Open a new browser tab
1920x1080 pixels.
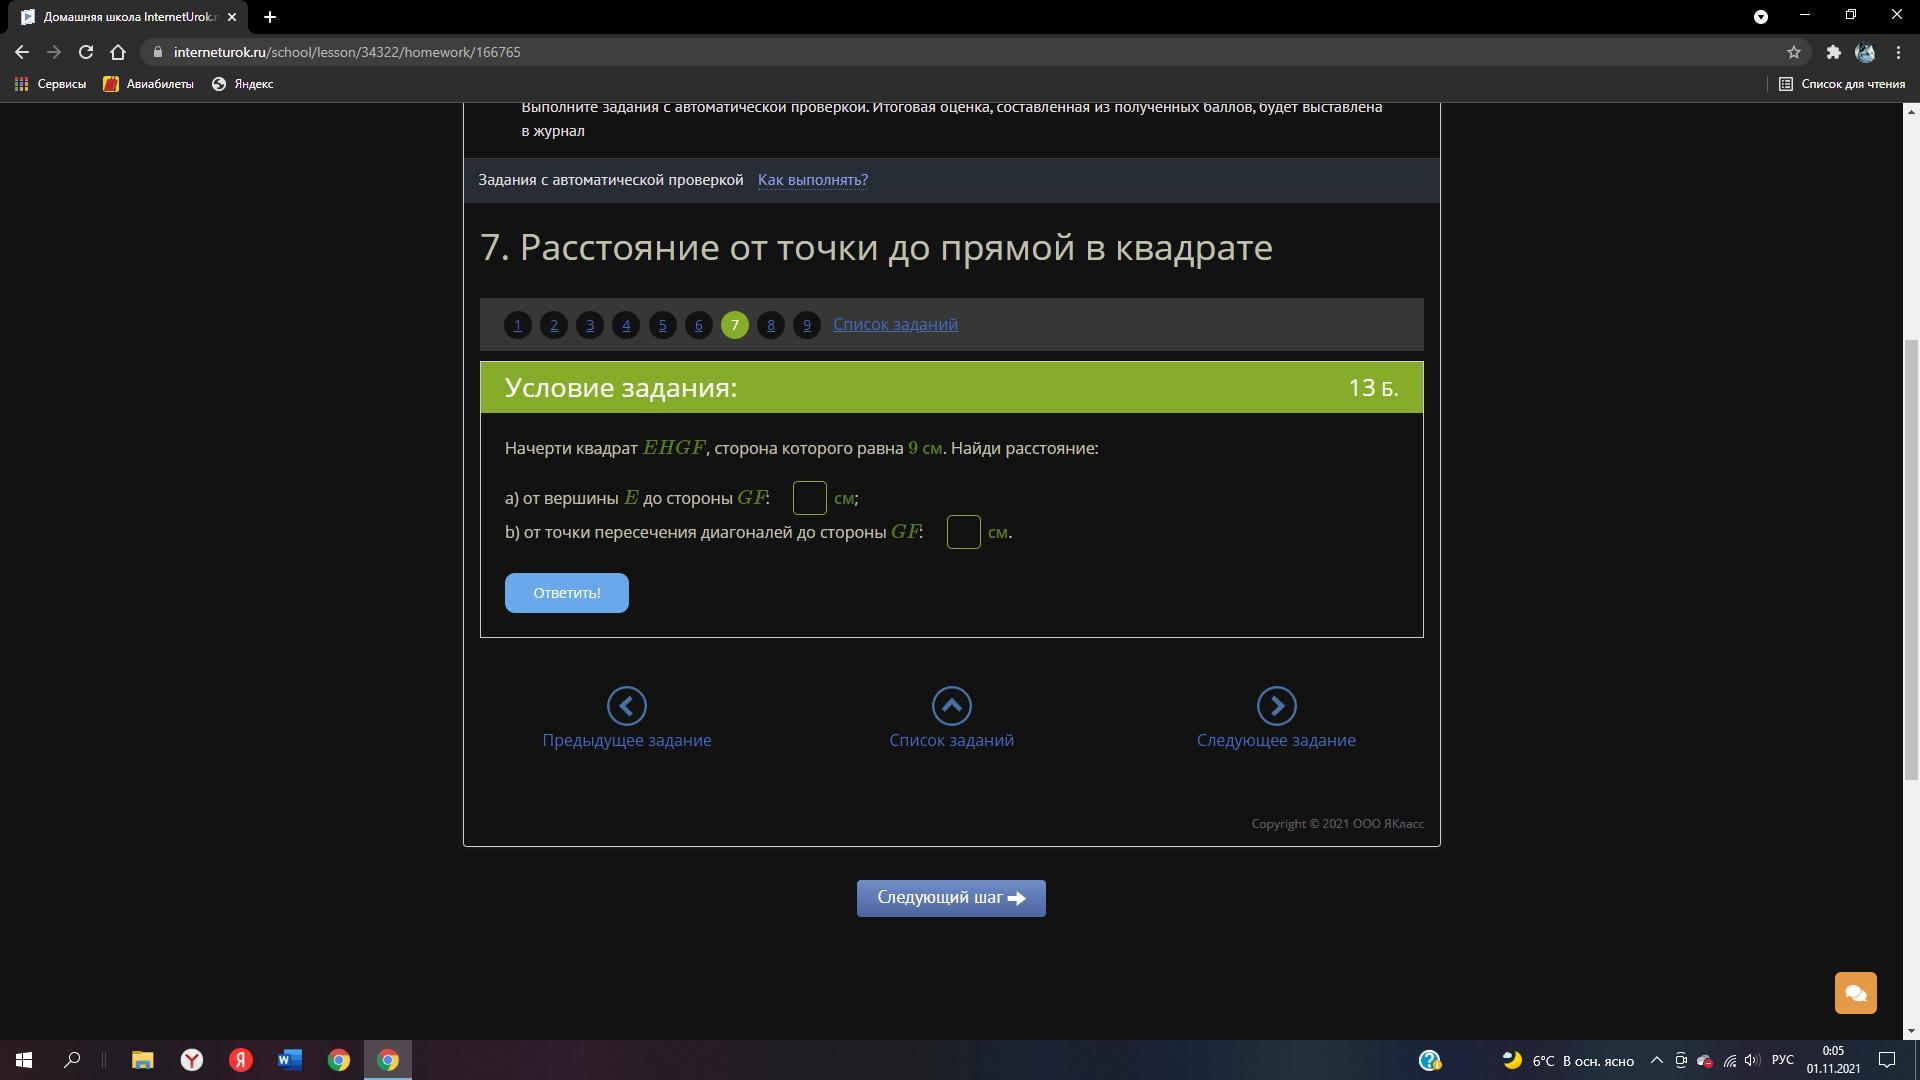tap(269, 17)
